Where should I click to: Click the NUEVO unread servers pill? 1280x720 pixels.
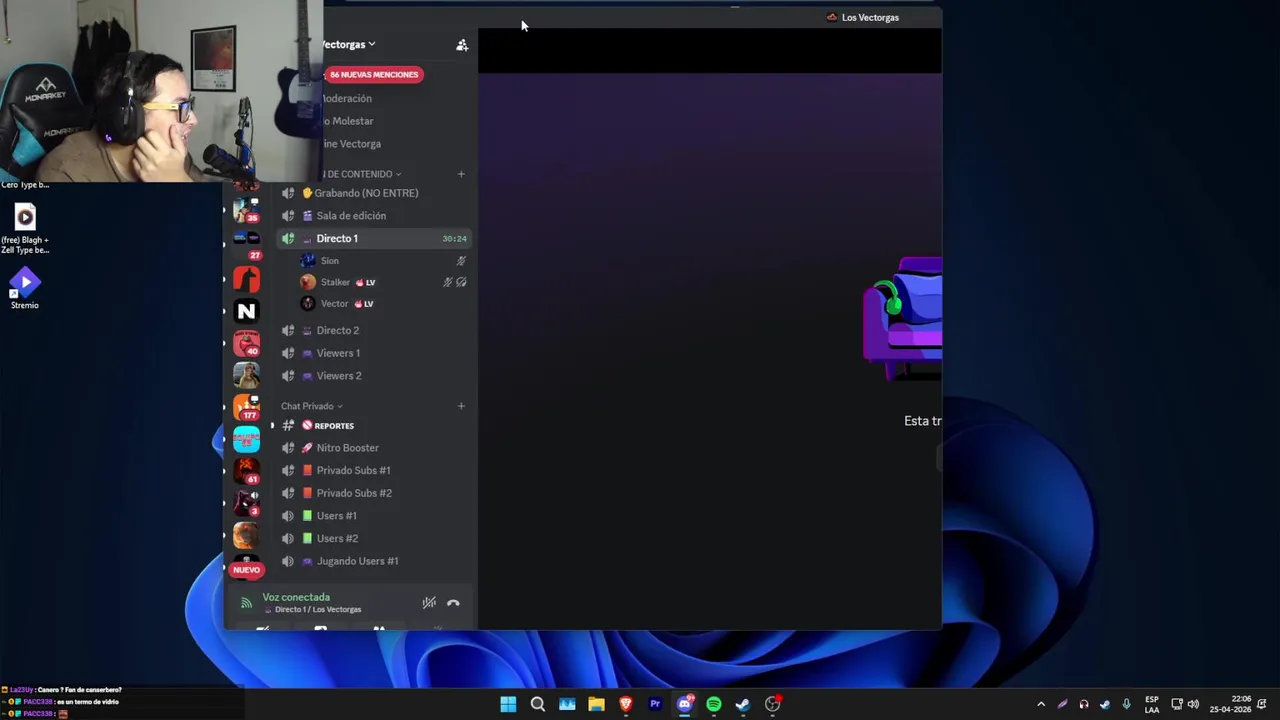coord(246,570)
